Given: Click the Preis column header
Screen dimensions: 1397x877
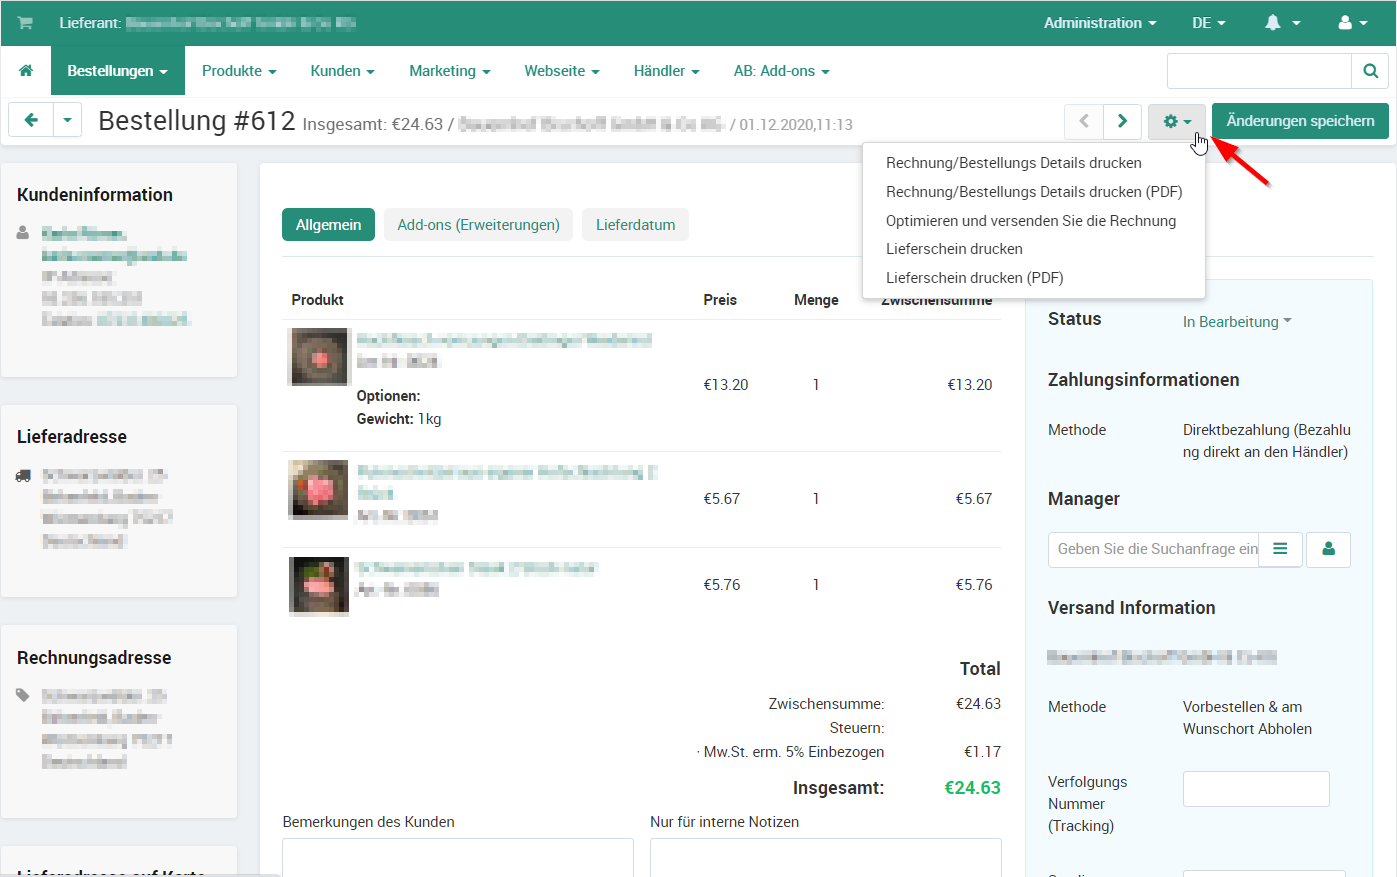Looking at the screenshot, I should click(x=720, y=300).
